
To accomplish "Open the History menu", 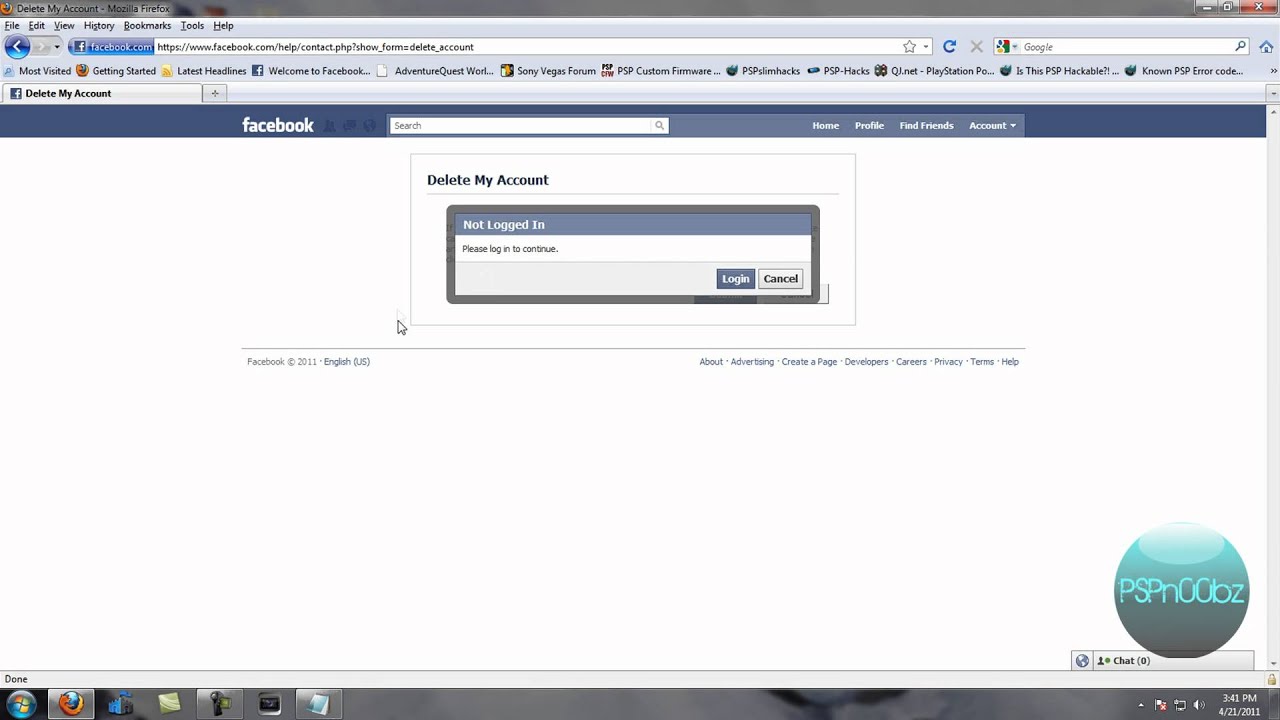I will 99,25.
